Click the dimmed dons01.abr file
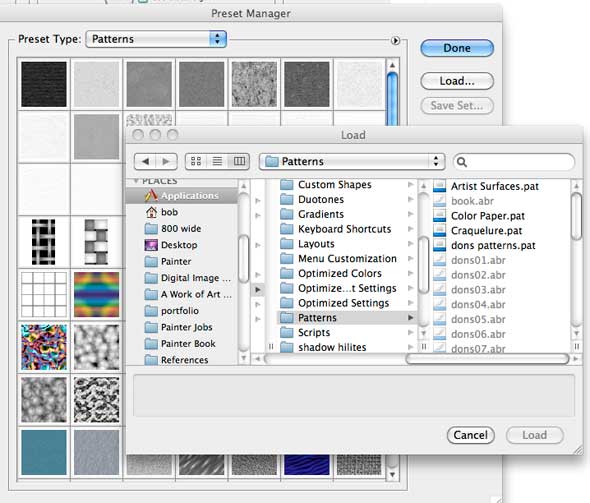 tap(478, 260)
